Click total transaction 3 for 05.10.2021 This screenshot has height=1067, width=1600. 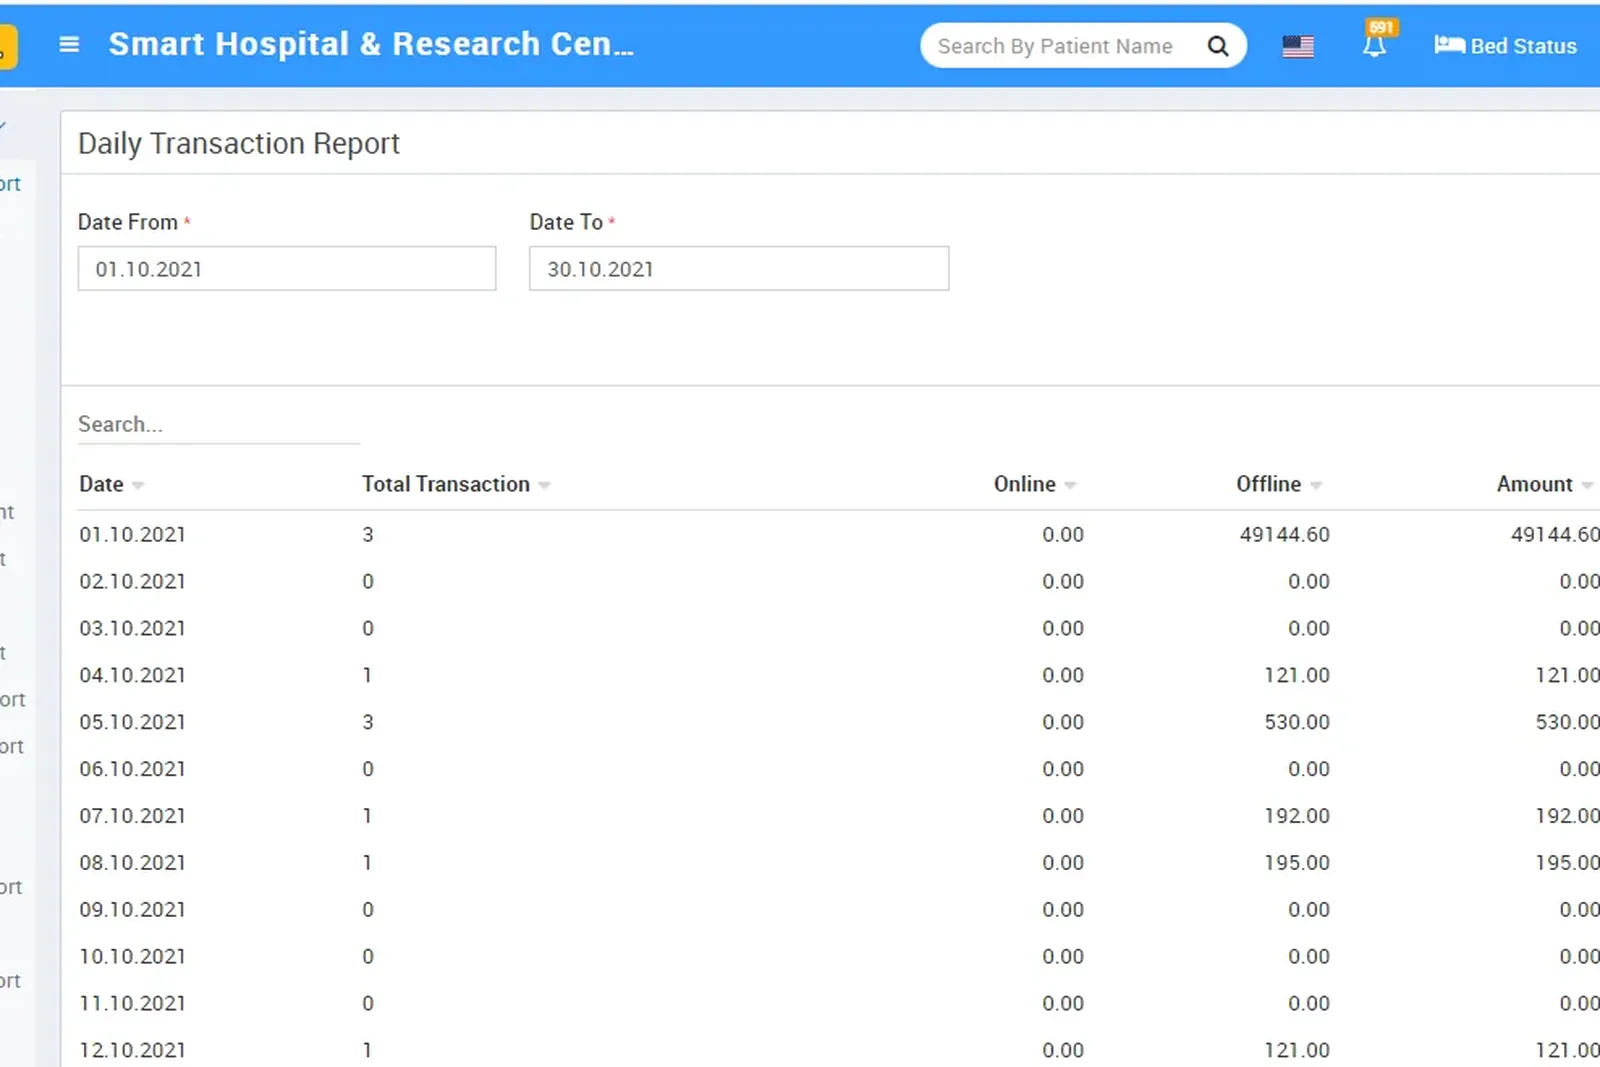coord(368,722)
